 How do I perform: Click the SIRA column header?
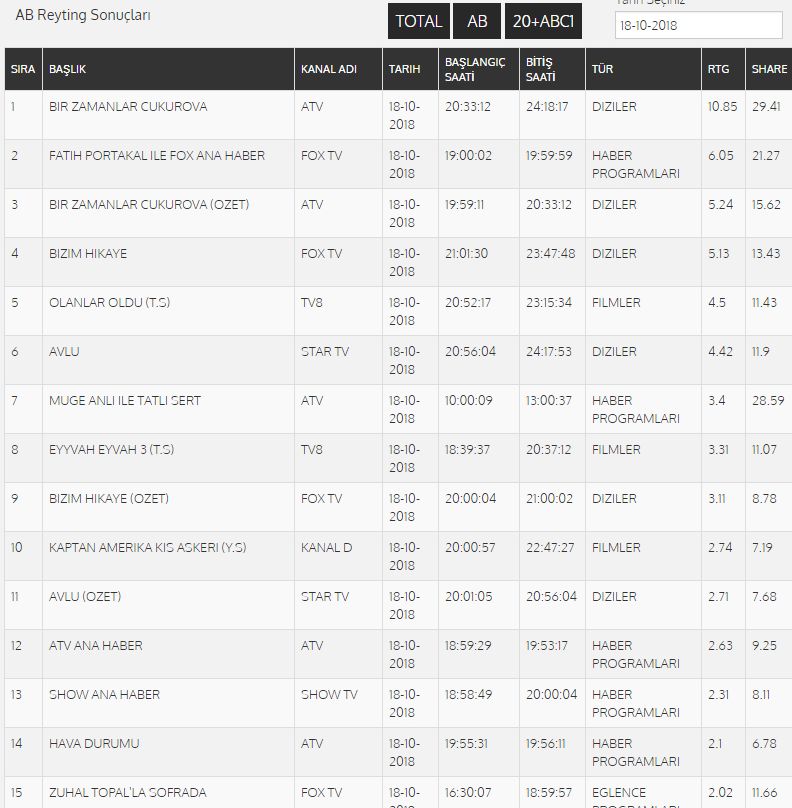click(23, 69)
